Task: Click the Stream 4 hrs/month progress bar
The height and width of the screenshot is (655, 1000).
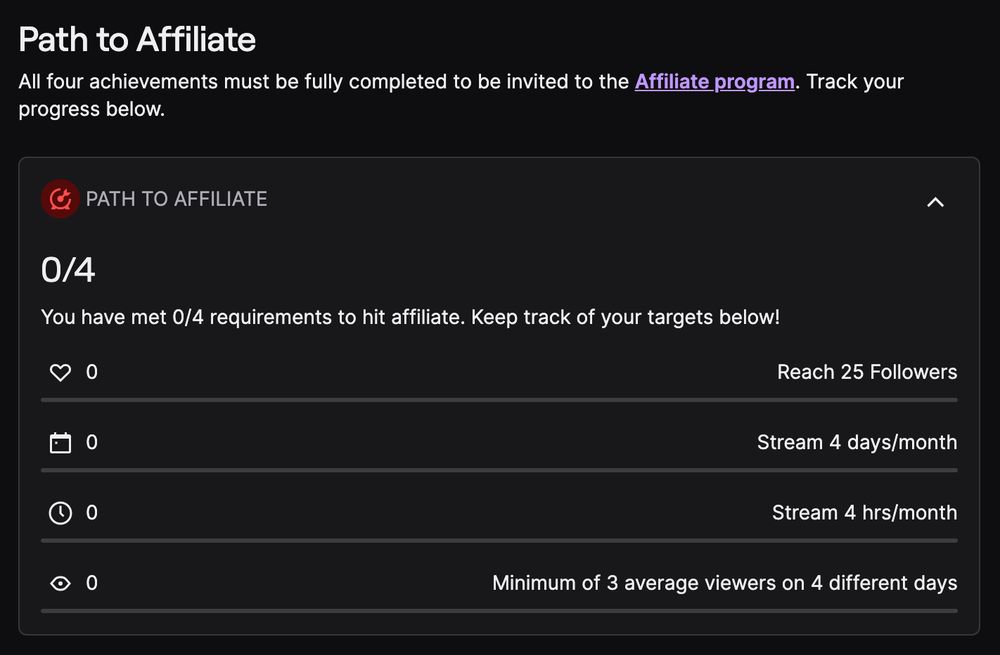Action: pos(499,540)
